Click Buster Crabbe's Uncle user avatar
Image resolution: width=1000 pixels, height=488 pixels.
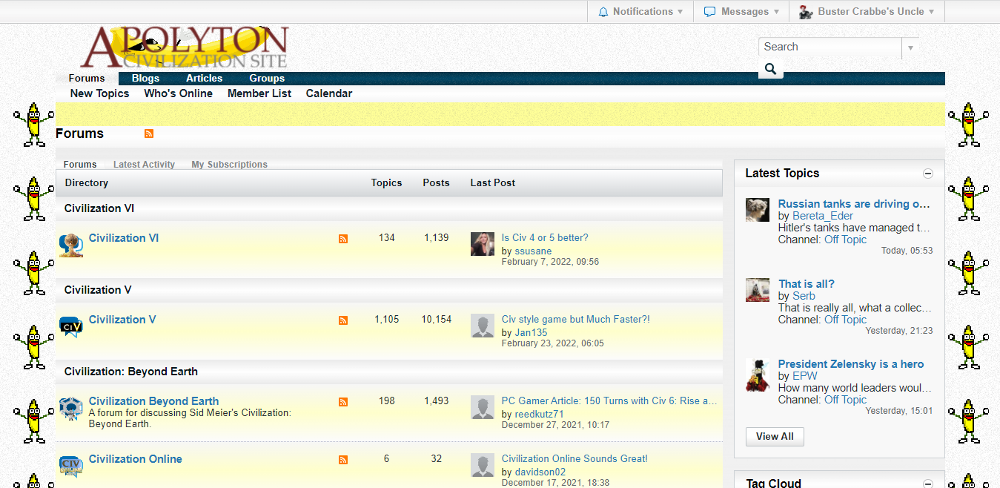click(805, 11)
